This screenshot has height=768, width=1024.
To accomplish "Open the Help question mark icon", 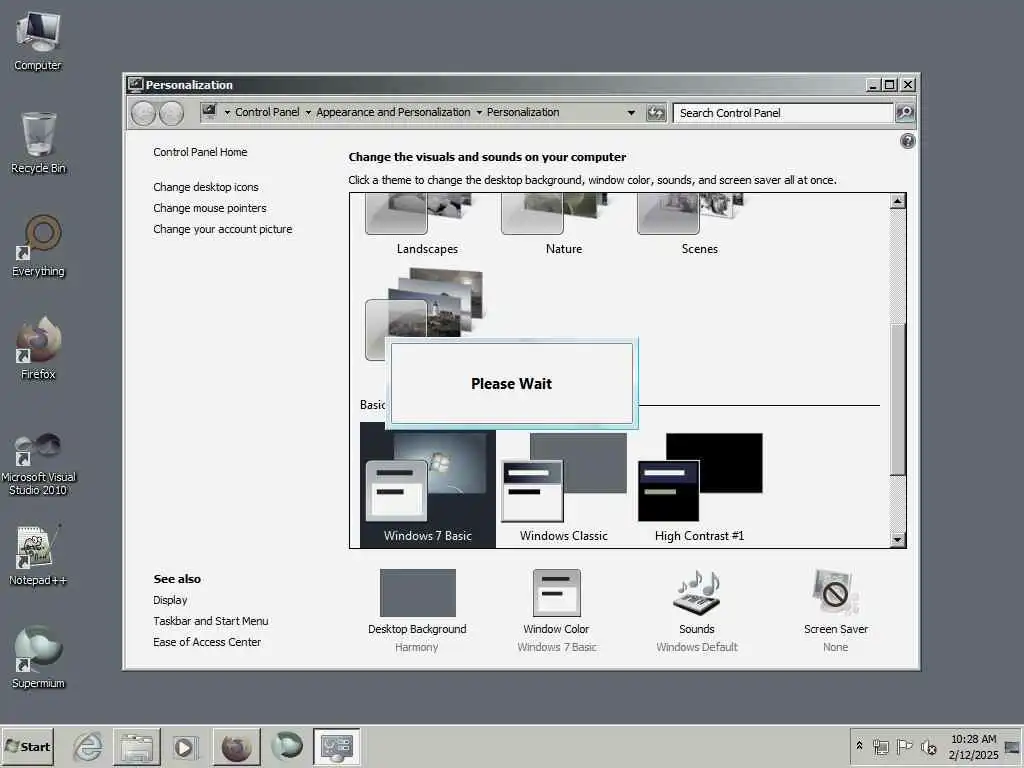I will [x=907, y=141].
